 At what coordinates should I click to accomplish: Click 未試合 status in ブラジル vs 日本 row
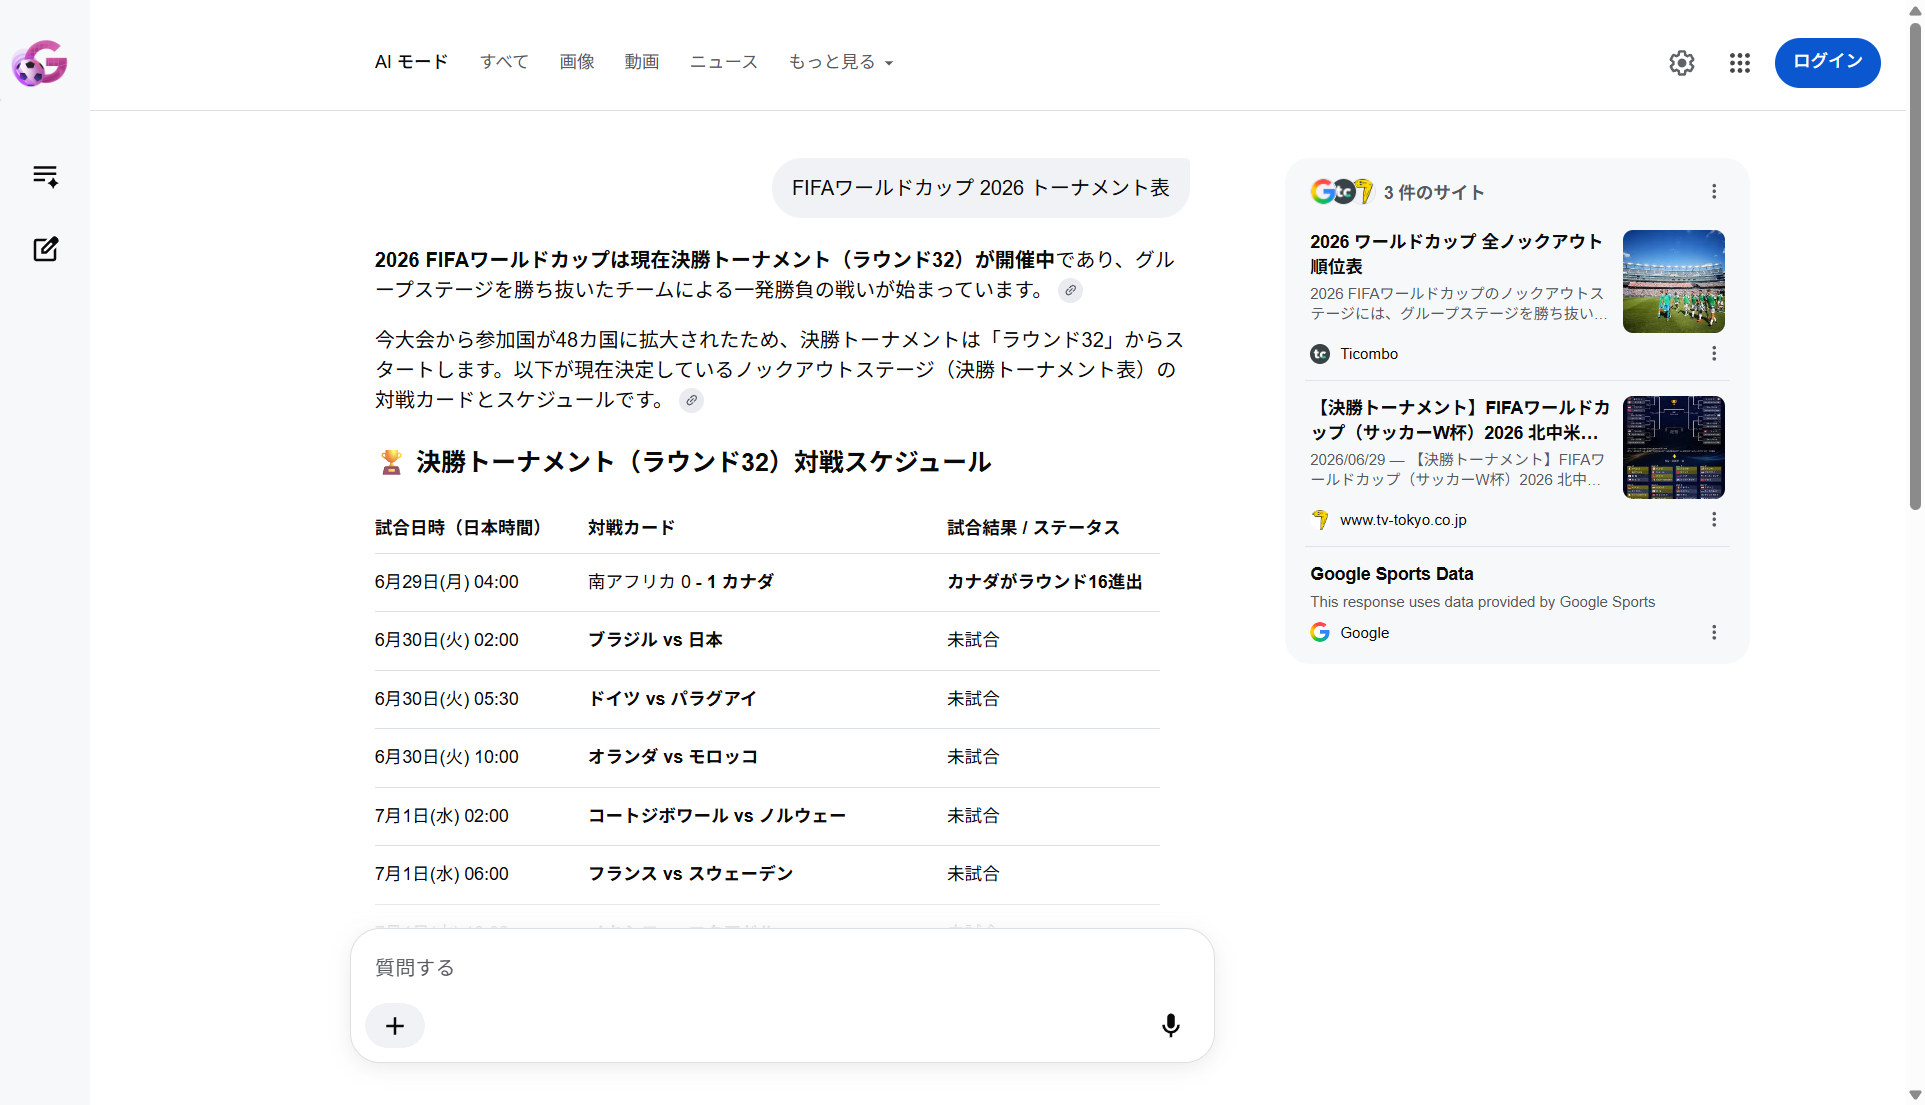[973, 640]
